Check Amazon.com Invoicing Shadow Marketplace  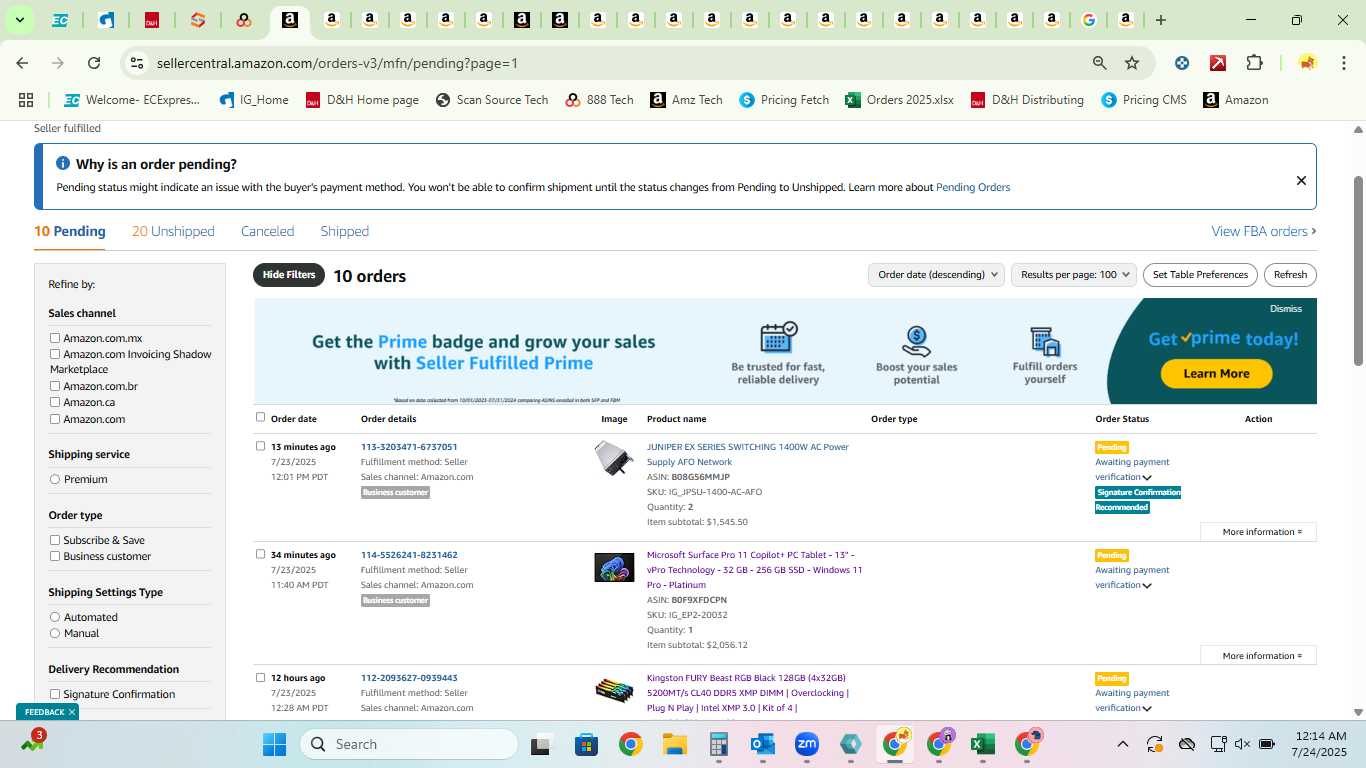[x=55, y=354]
